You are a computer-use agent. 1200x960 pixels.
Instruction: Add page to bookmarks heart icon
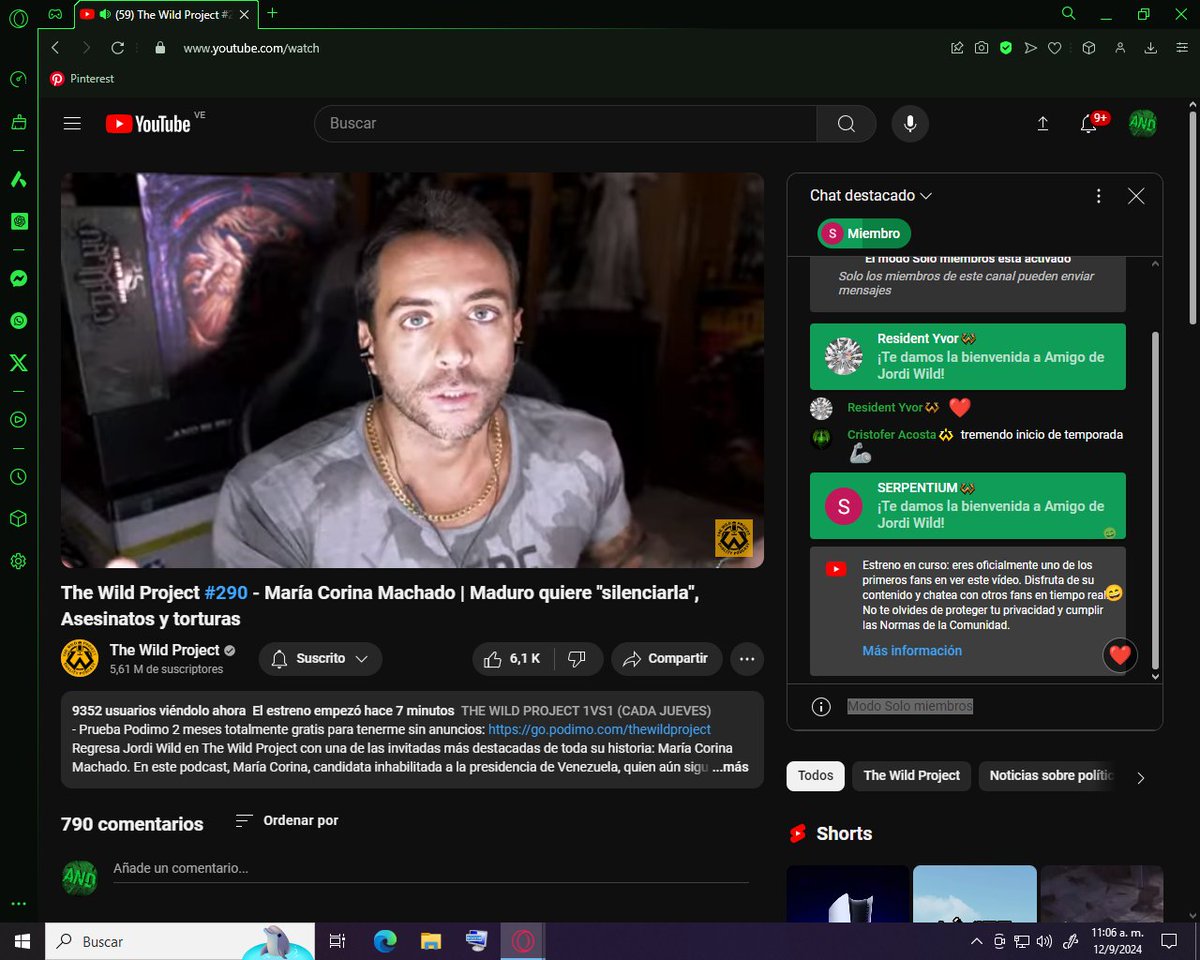[1054, 48]
